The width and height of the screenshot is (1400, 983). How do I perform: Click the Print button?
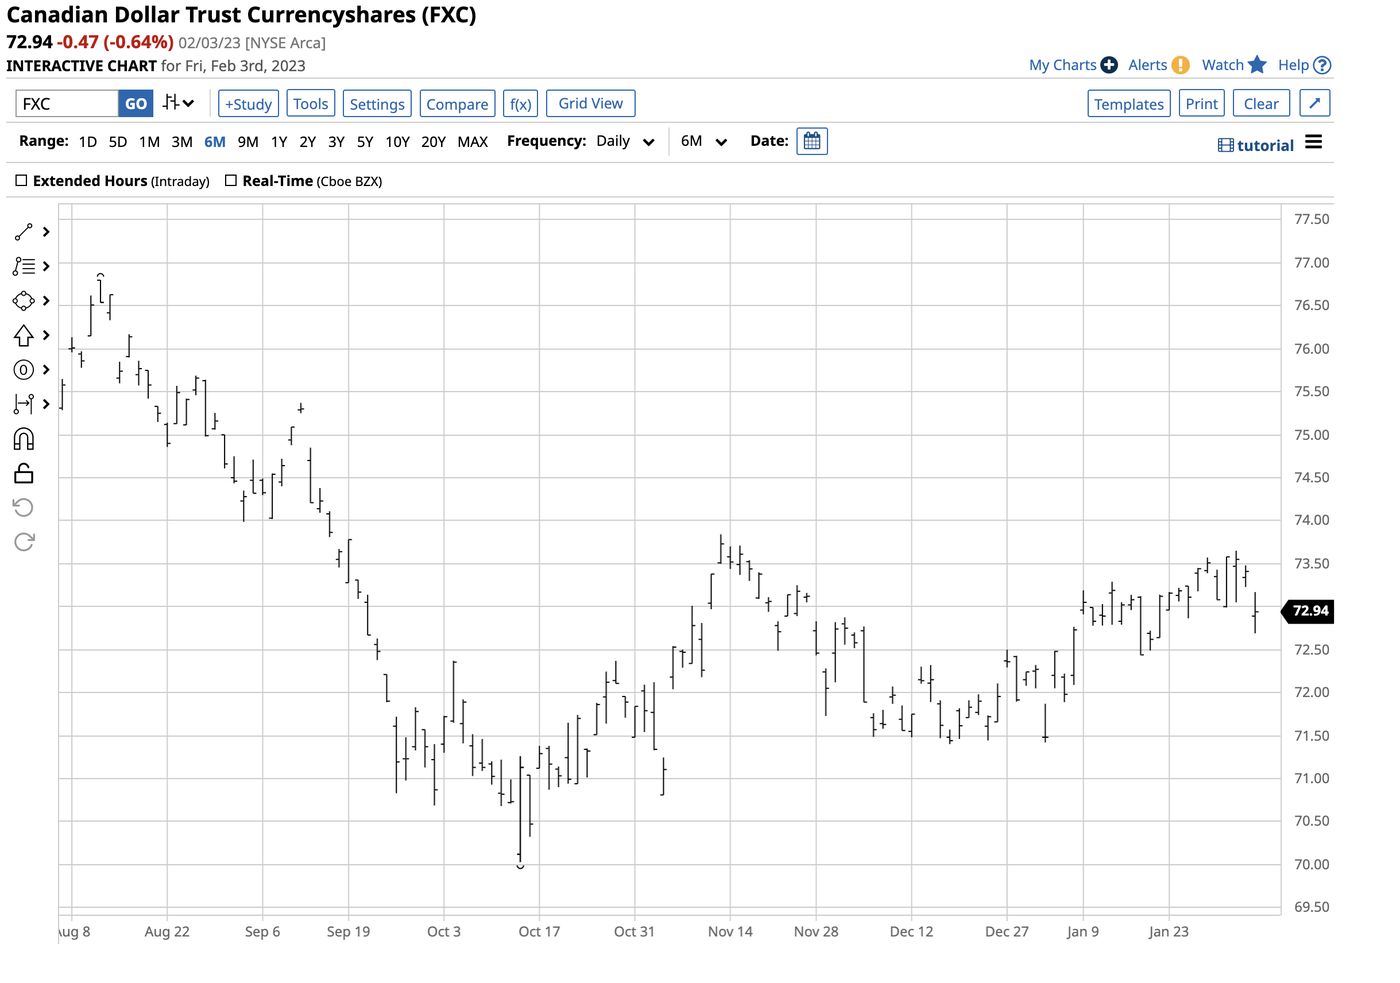[1202, 104]
